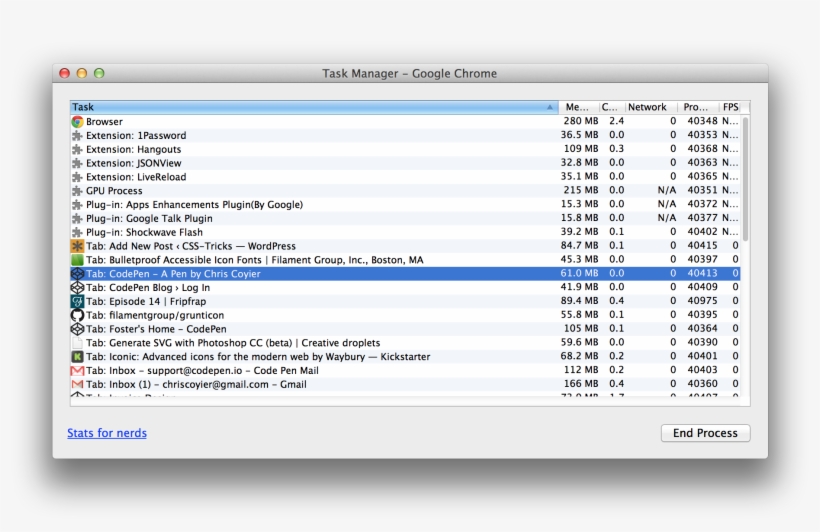Select the Iconic Kickstarter tab row
The height and width of the screenshot is (532, 820).
405,357
